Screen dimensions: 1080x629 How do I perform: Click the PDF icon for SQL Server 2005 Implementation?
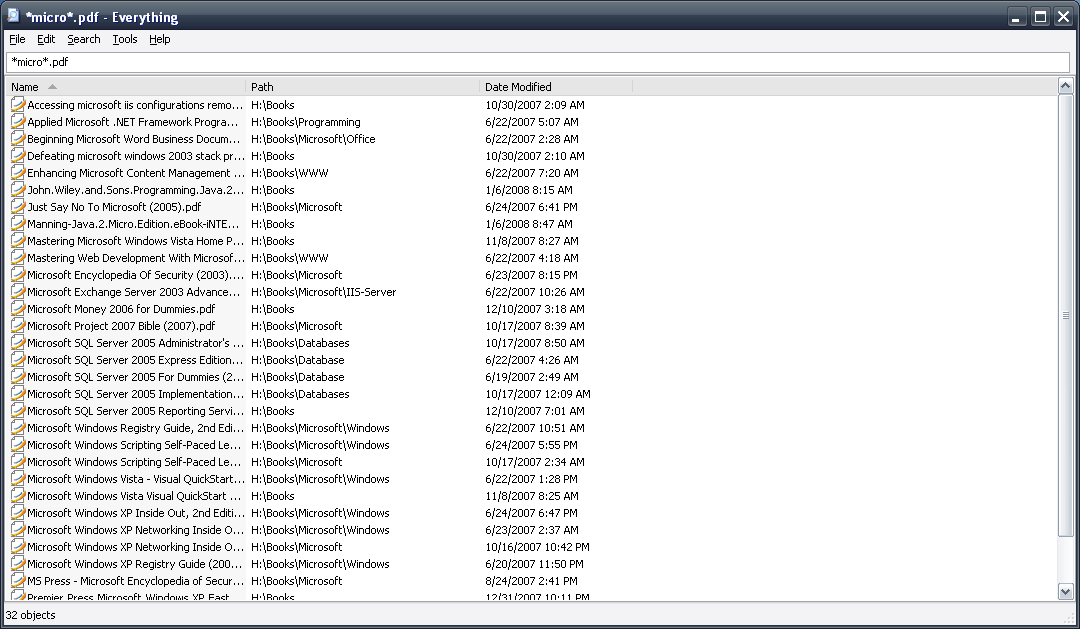[18, 393]
